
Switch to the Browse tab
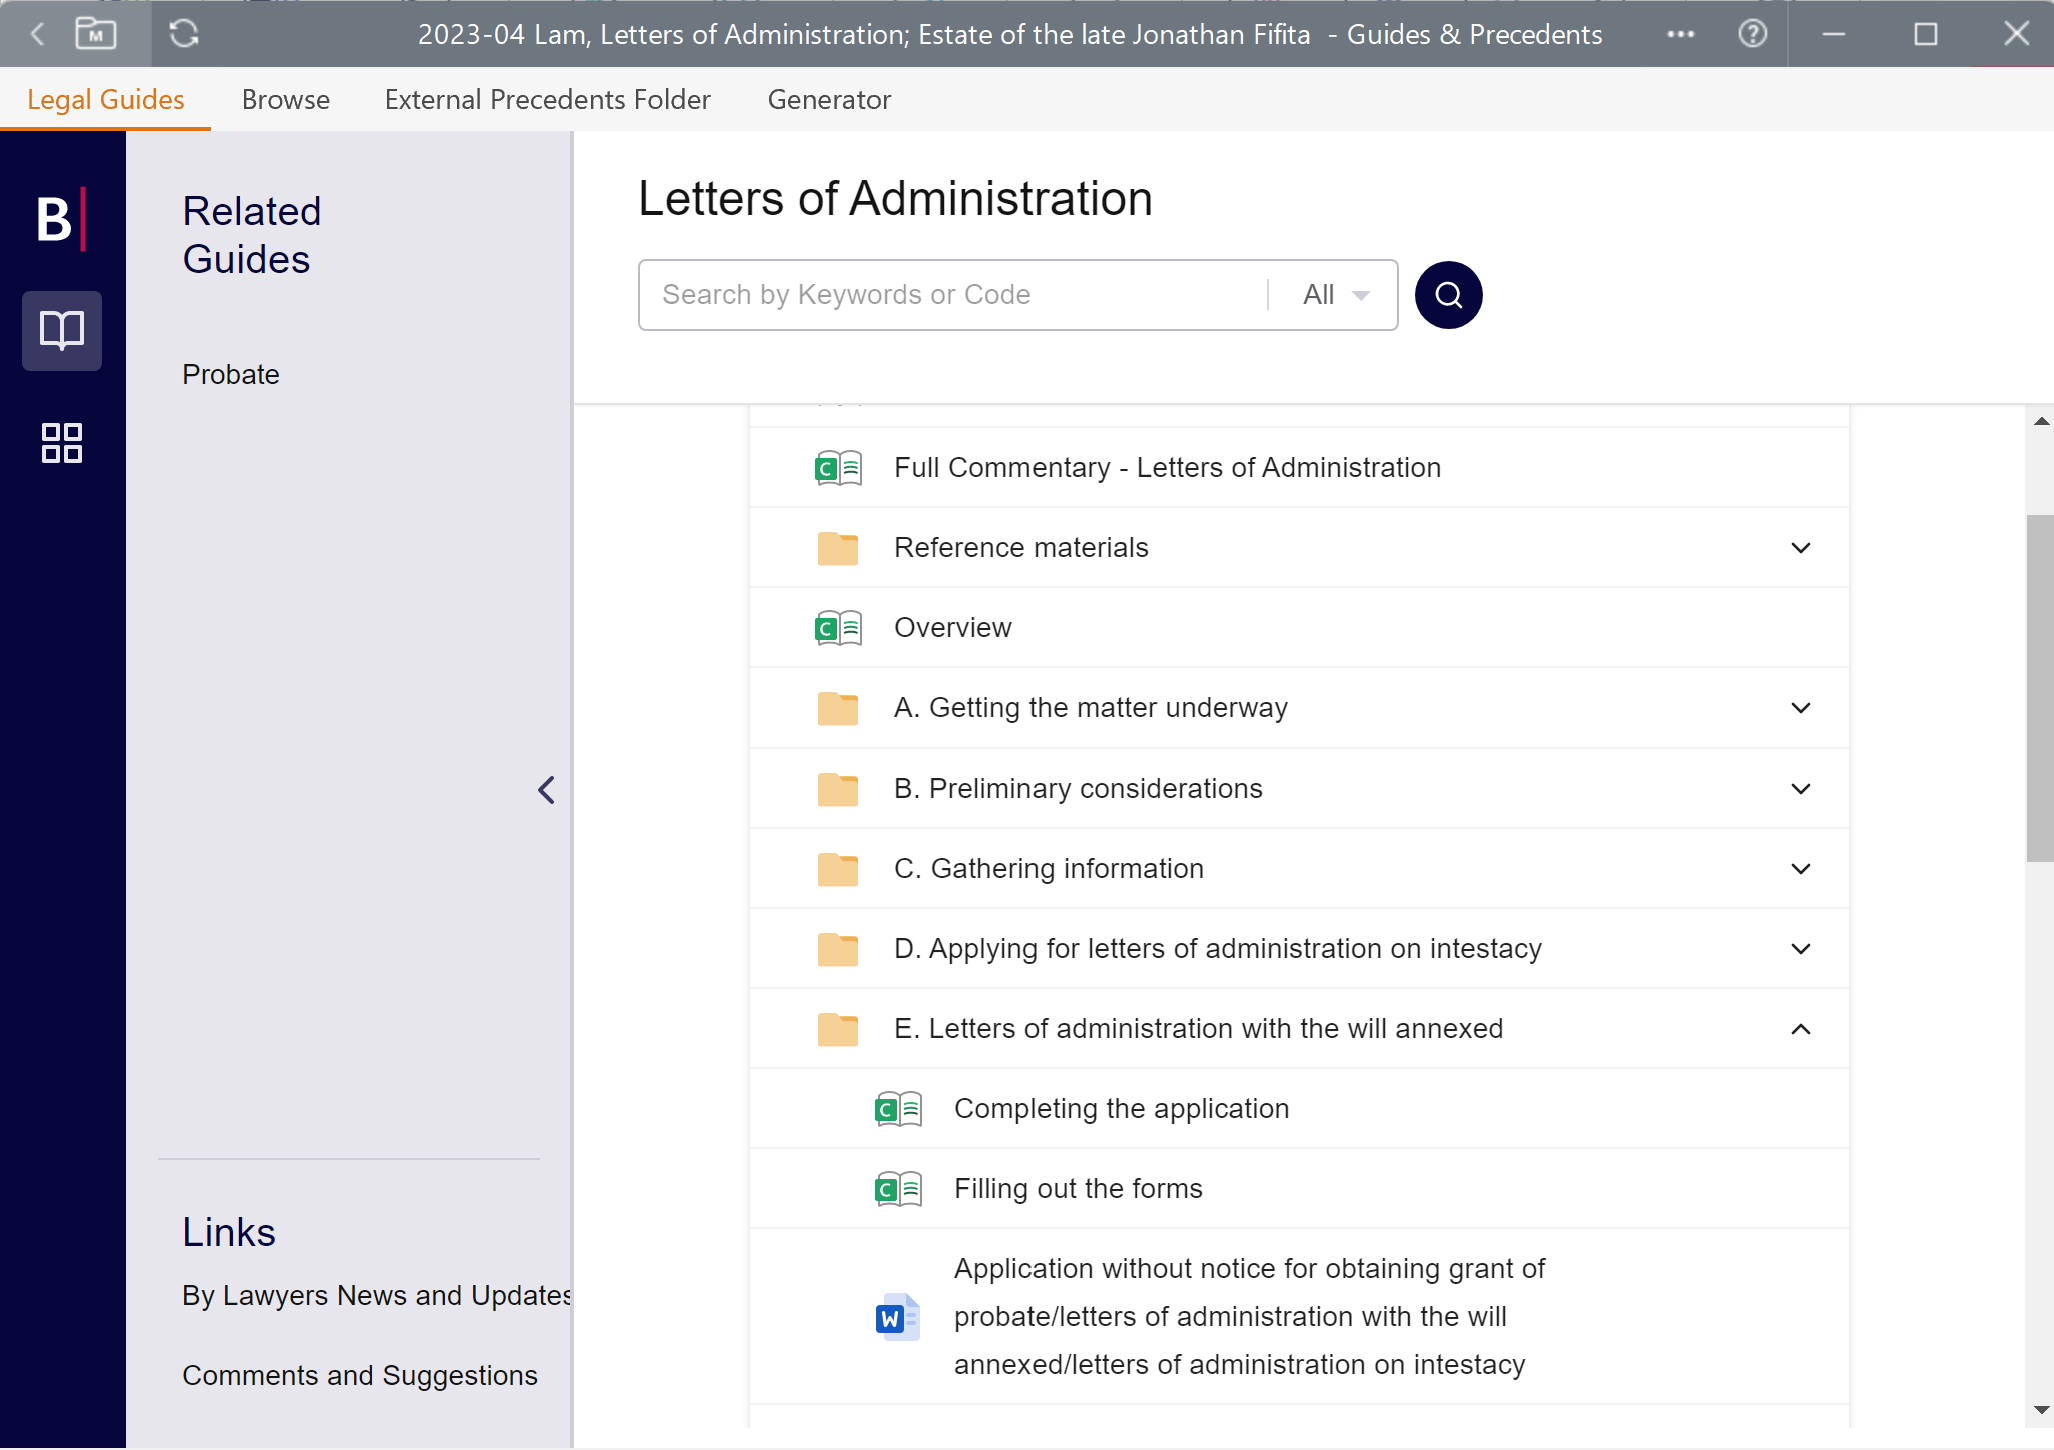point(285,99)
